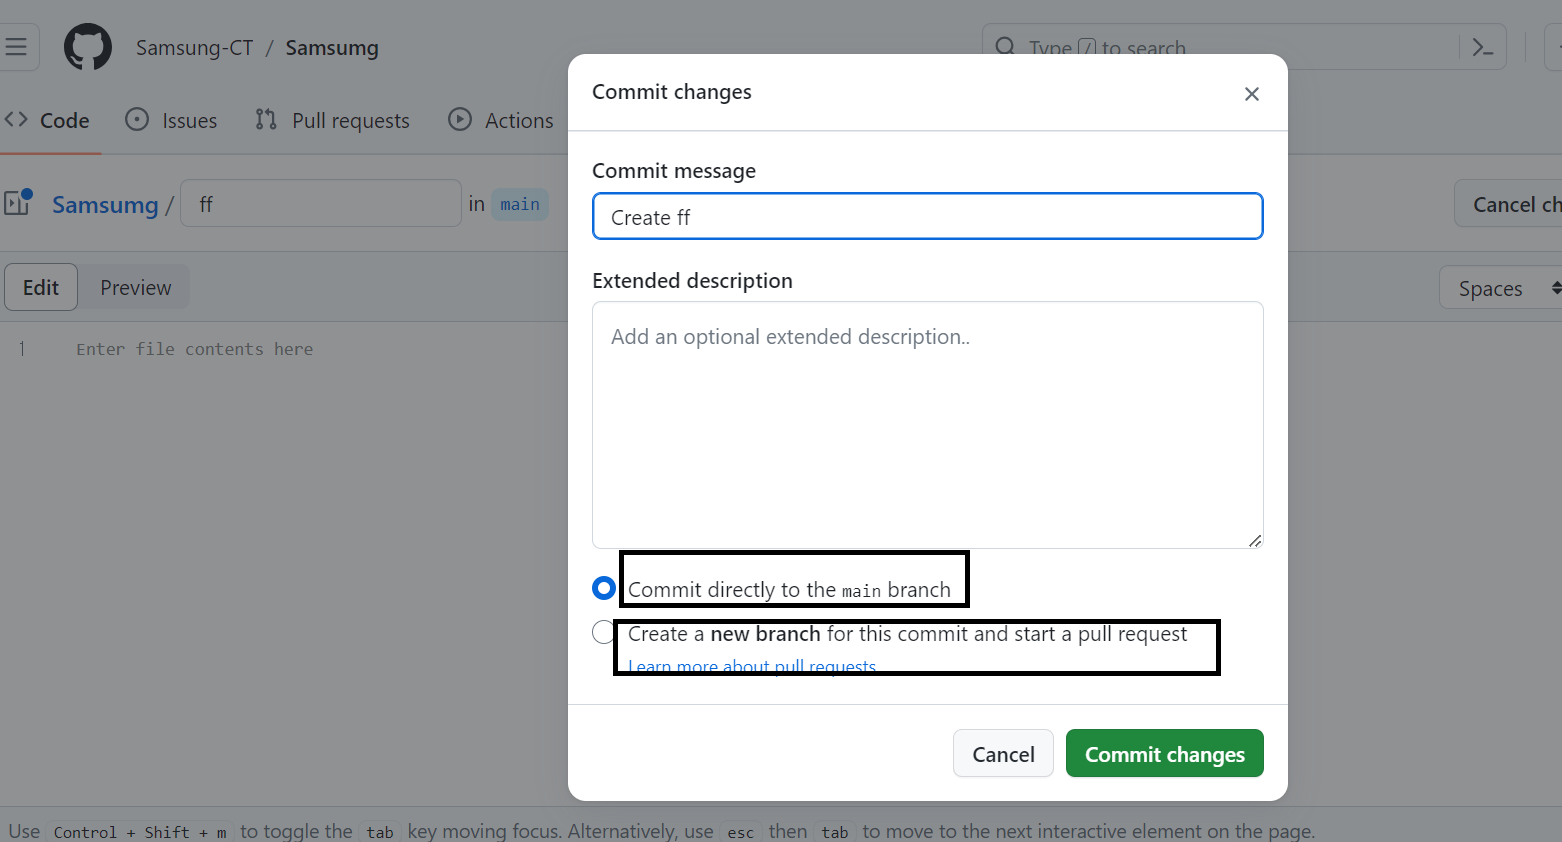
Task: Click the green Commit changes button
Action: pos(1165,754)
